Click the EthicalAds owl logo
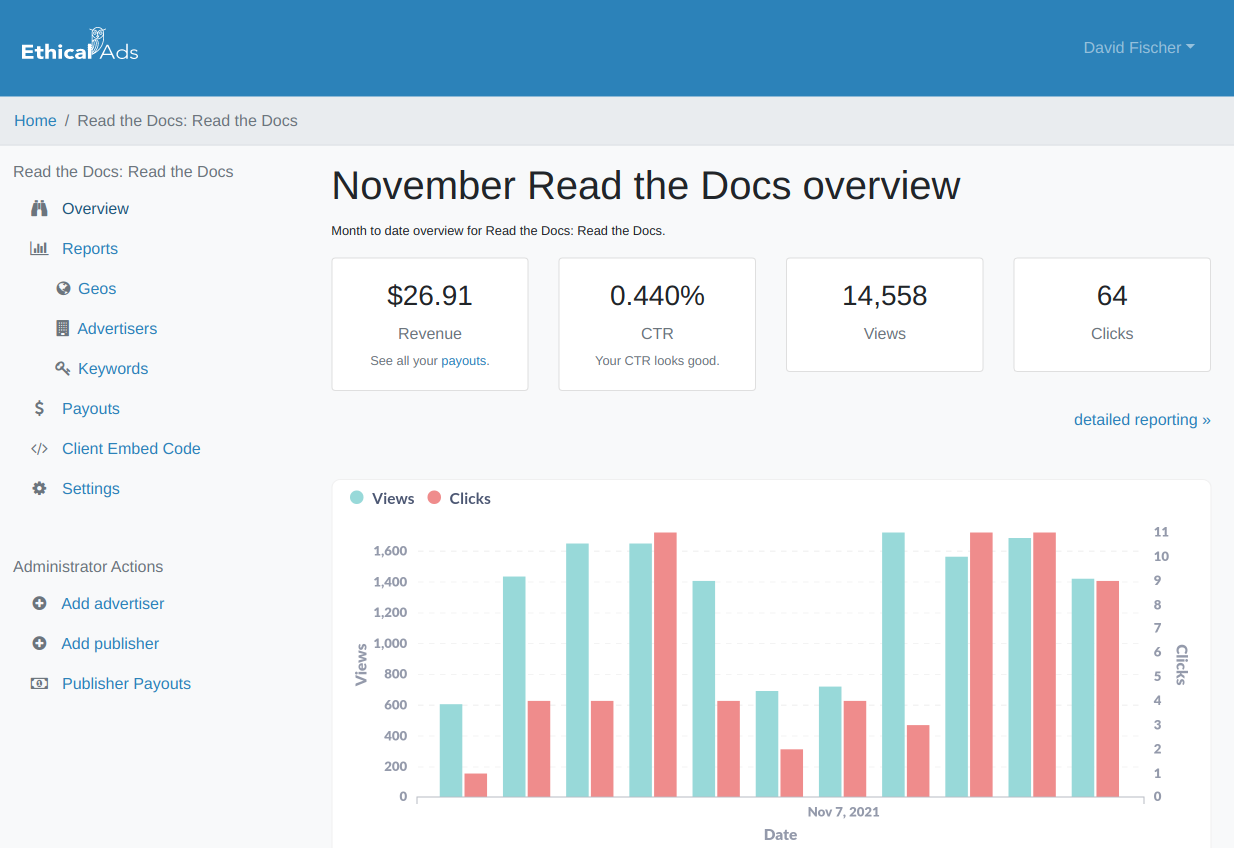The image size is (1234, 848). pyautogui.click(x=80, y=46)
